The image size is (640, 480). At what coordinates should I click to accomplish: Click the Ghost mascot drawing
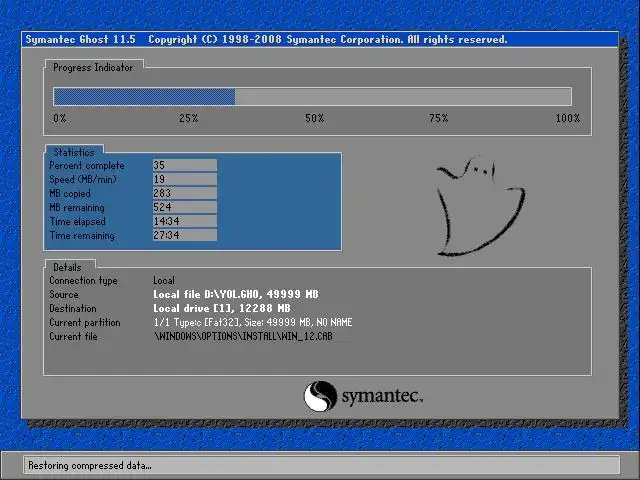pyautogui.click(x=481, y=206)
